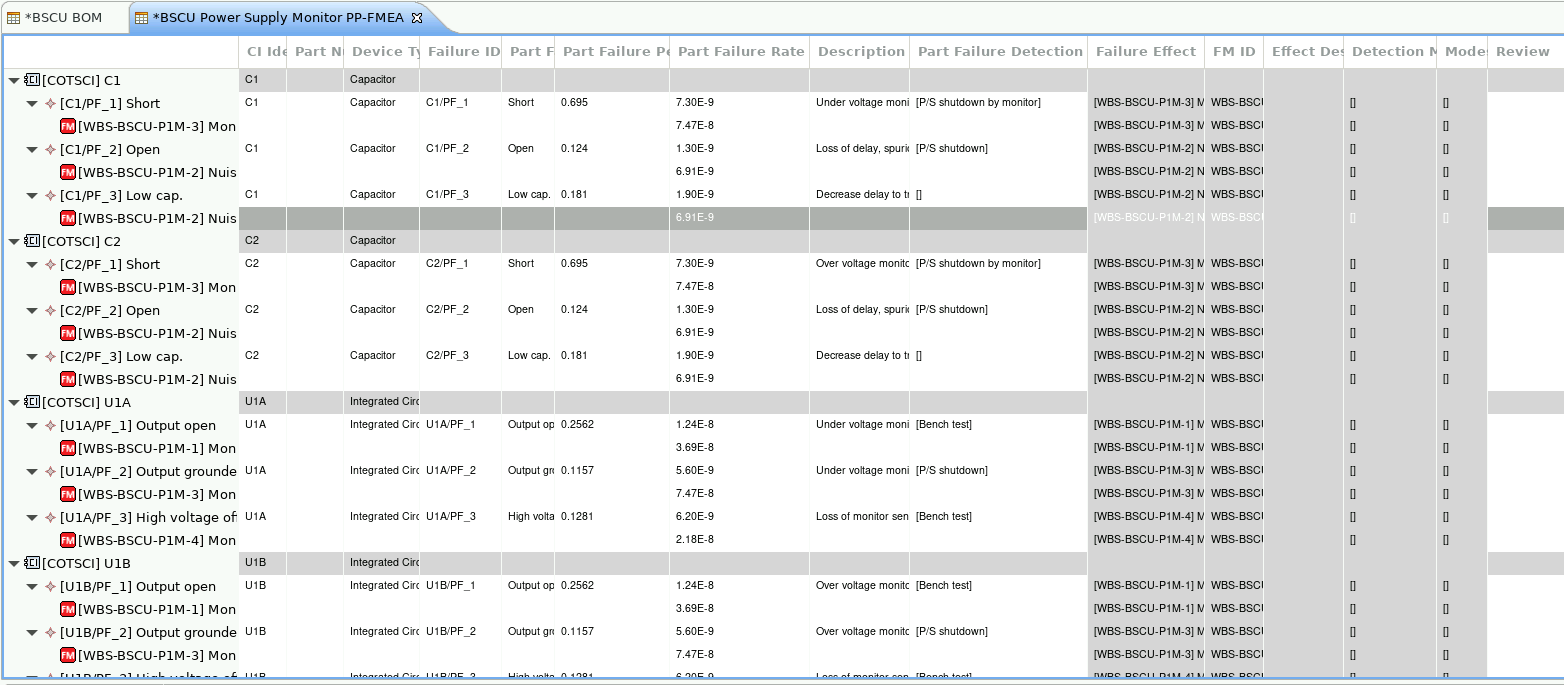Click the chip icon of [COTSCI] C2
Viewport: 1564px width, 685px height.
click(32, 241)
